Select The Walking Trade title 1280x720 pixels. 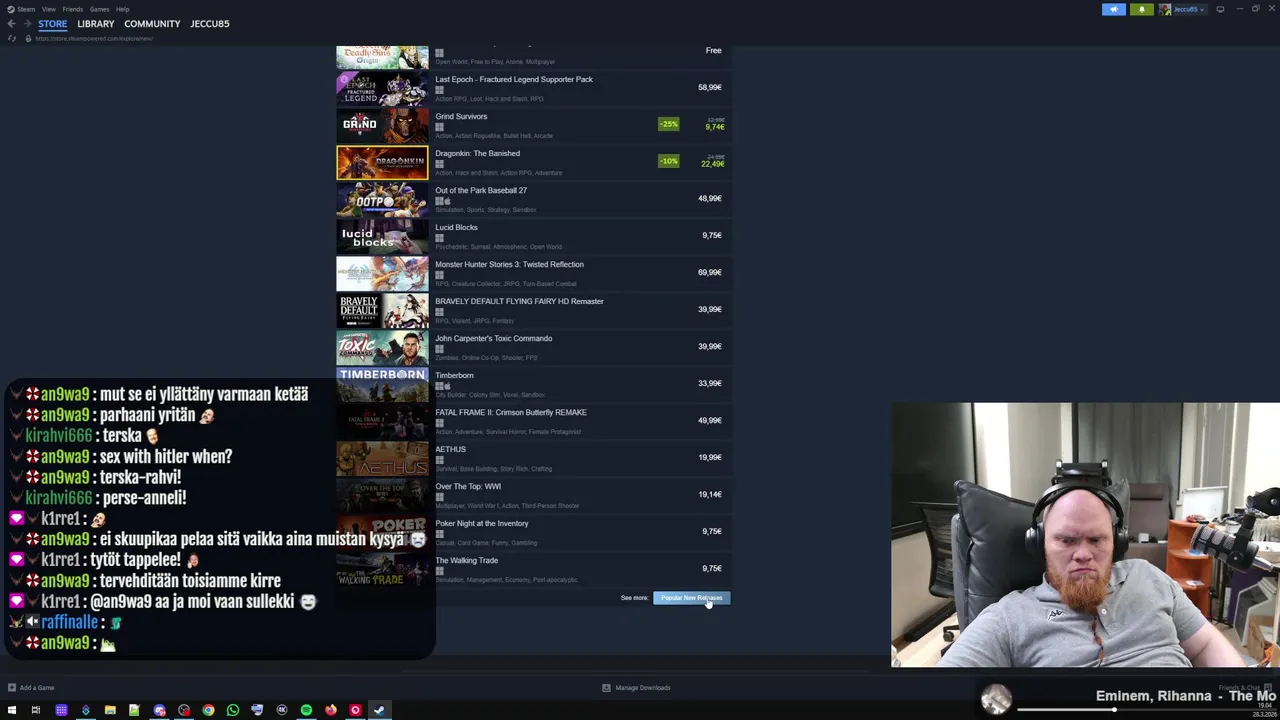coord(466,560)
